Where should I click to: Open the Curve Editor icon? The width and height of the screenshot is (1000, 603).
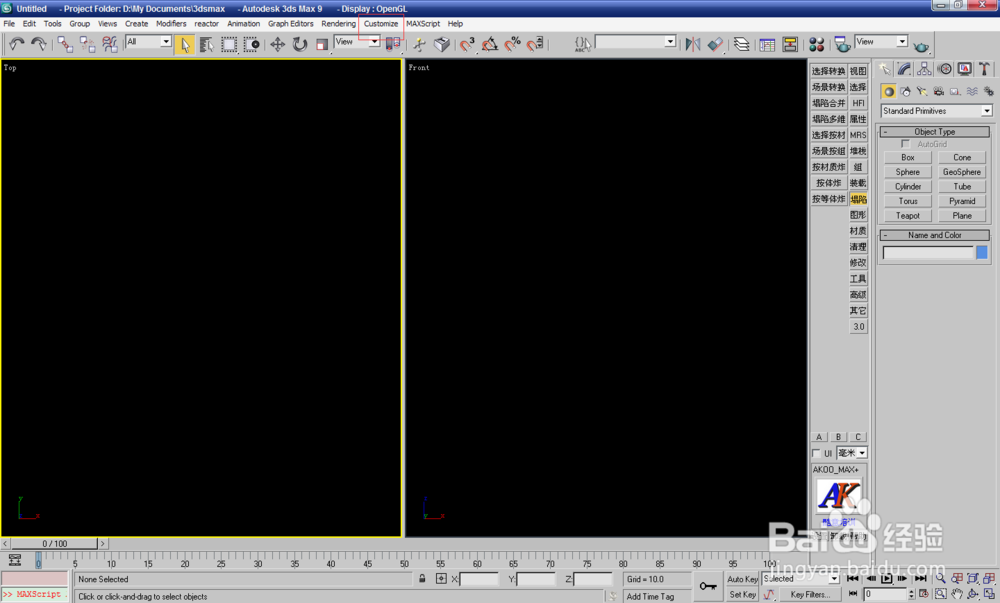pyautogui.click(x=767, y=44)
